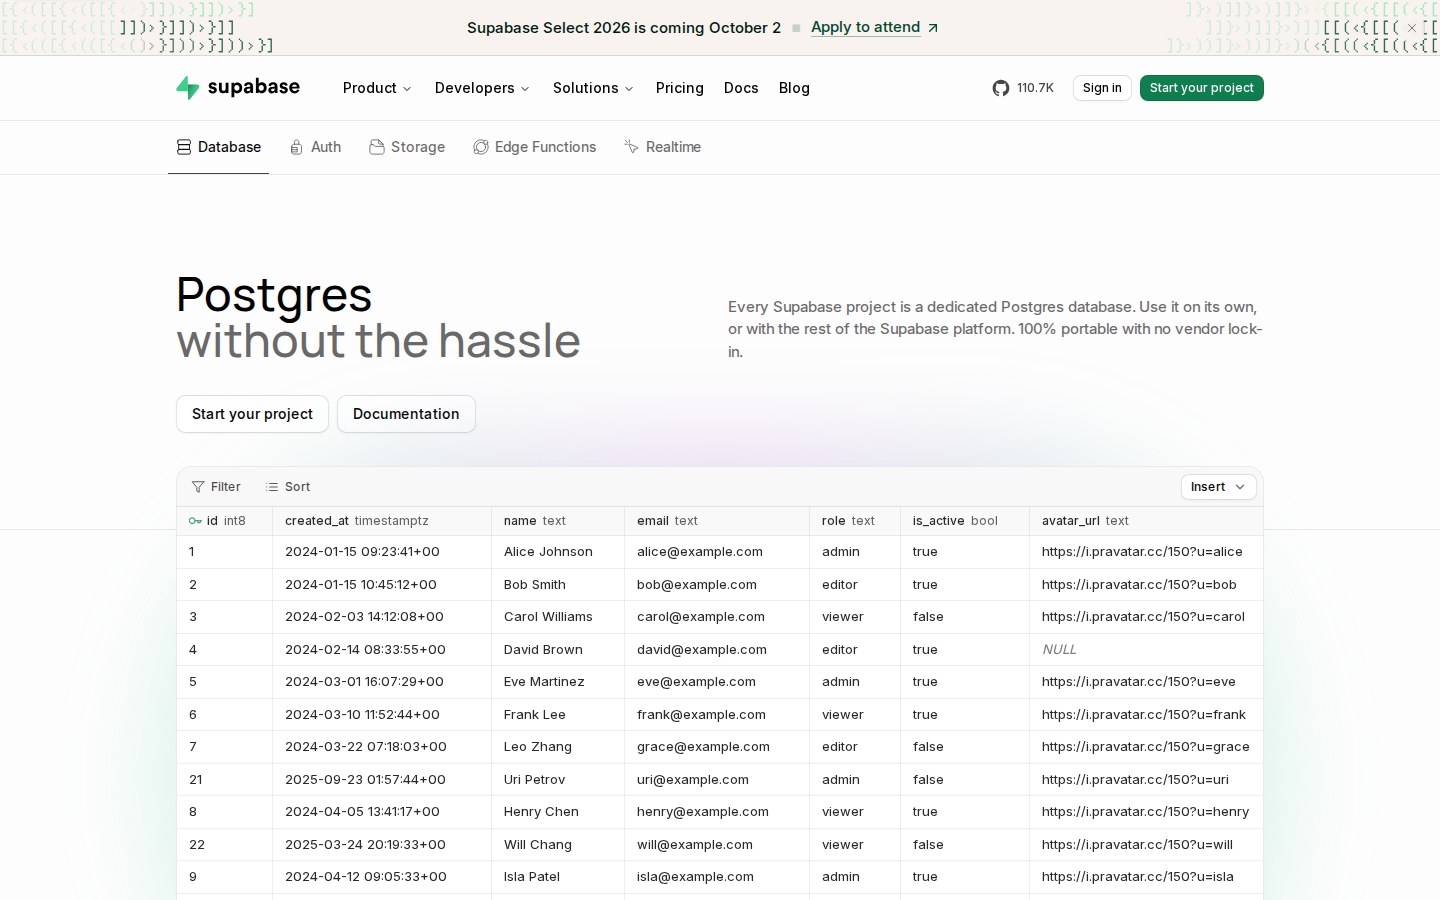Click the role column header
The width and height of the screenshot is (1440, 900).
click(855, 521)
